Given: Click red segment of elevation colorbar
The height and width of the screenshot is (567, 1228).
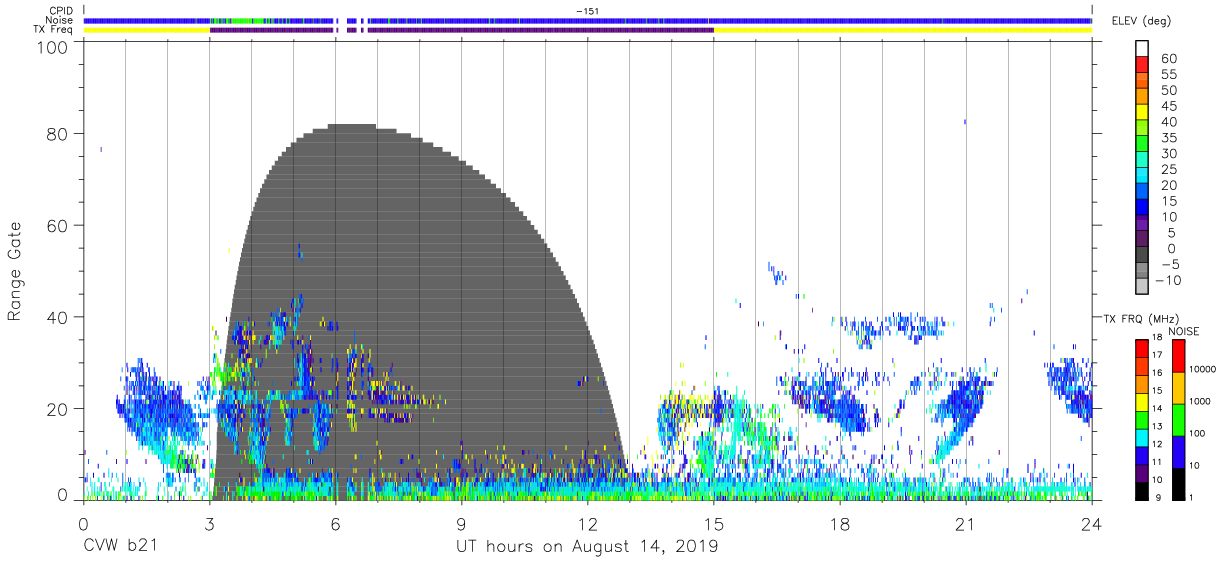Looking at the screenshot, I should (x=1141, y=65).
